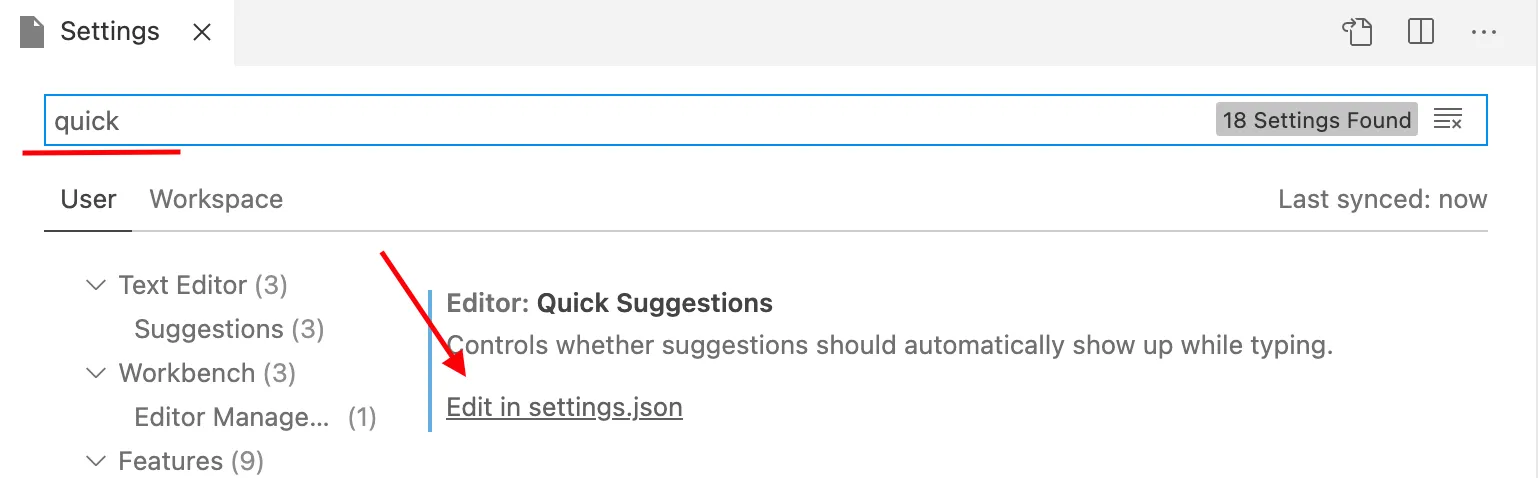Click the Split Editor Right icon
The width and height of the screenshot is (1538, 478).
tap(1420, 32)
